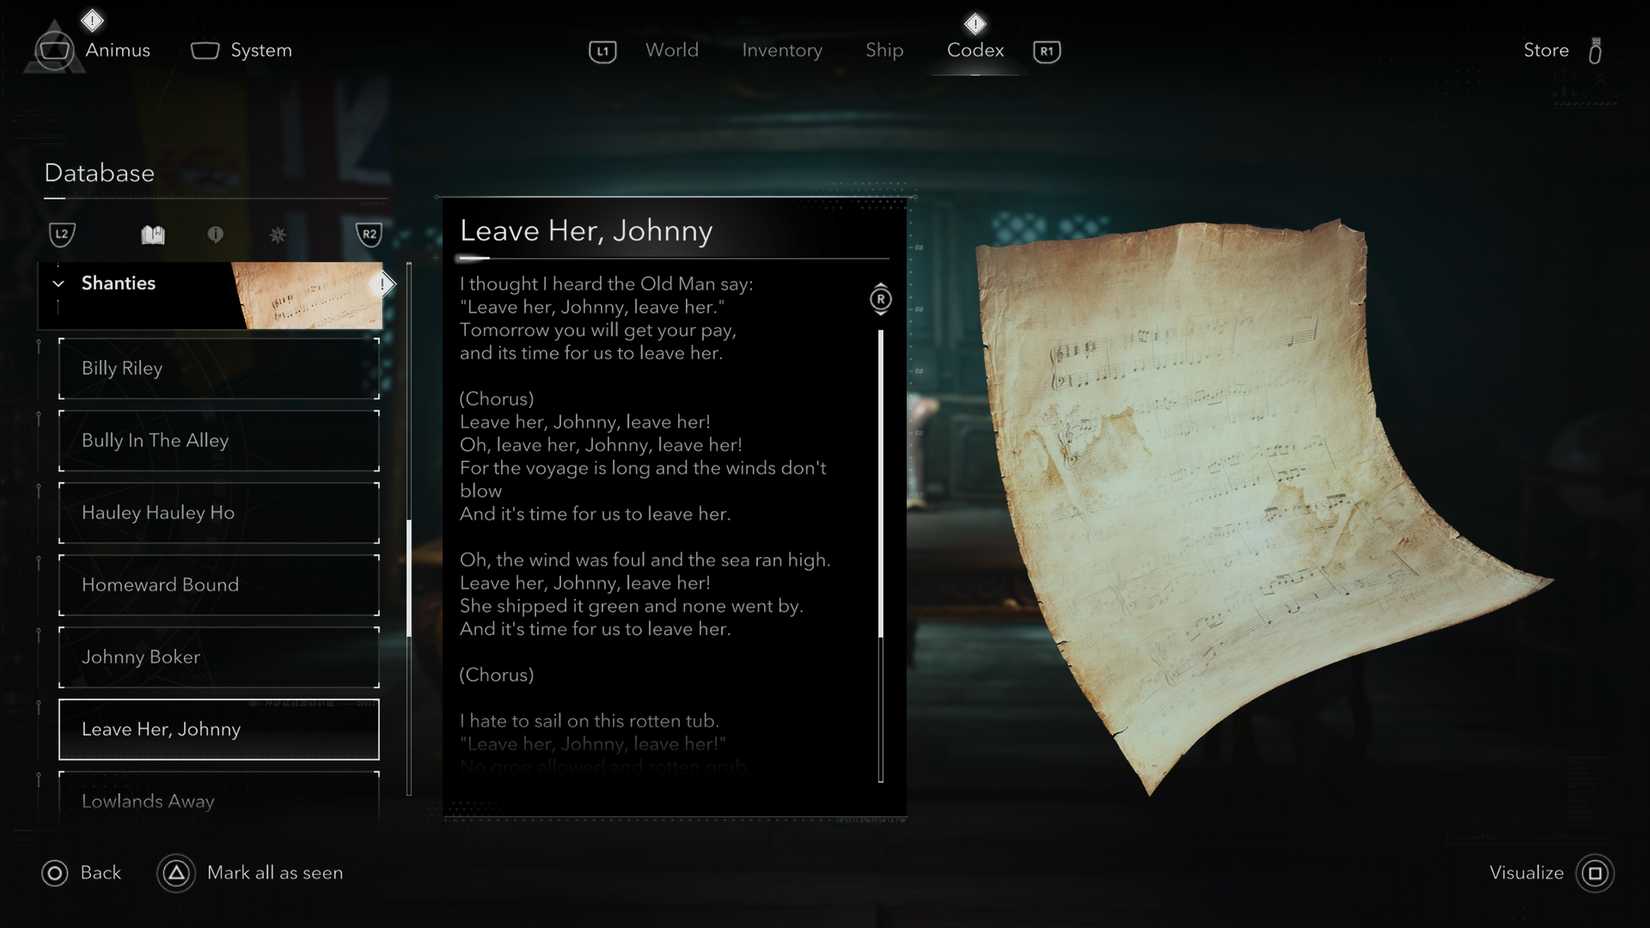Click the triangle Mark all as seen icon

176,873
